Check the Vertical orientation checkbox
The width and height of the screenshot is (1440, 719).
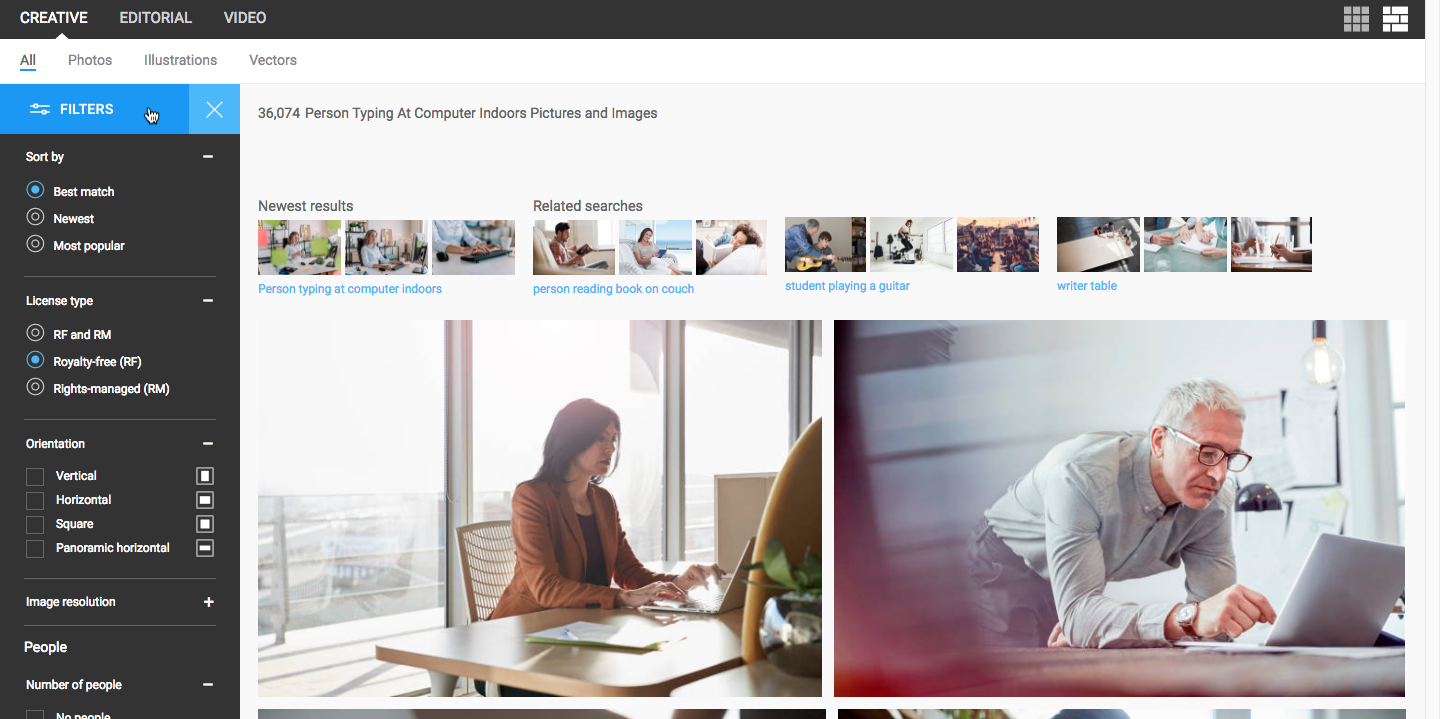pyautogui.click(x=35, y=476)
